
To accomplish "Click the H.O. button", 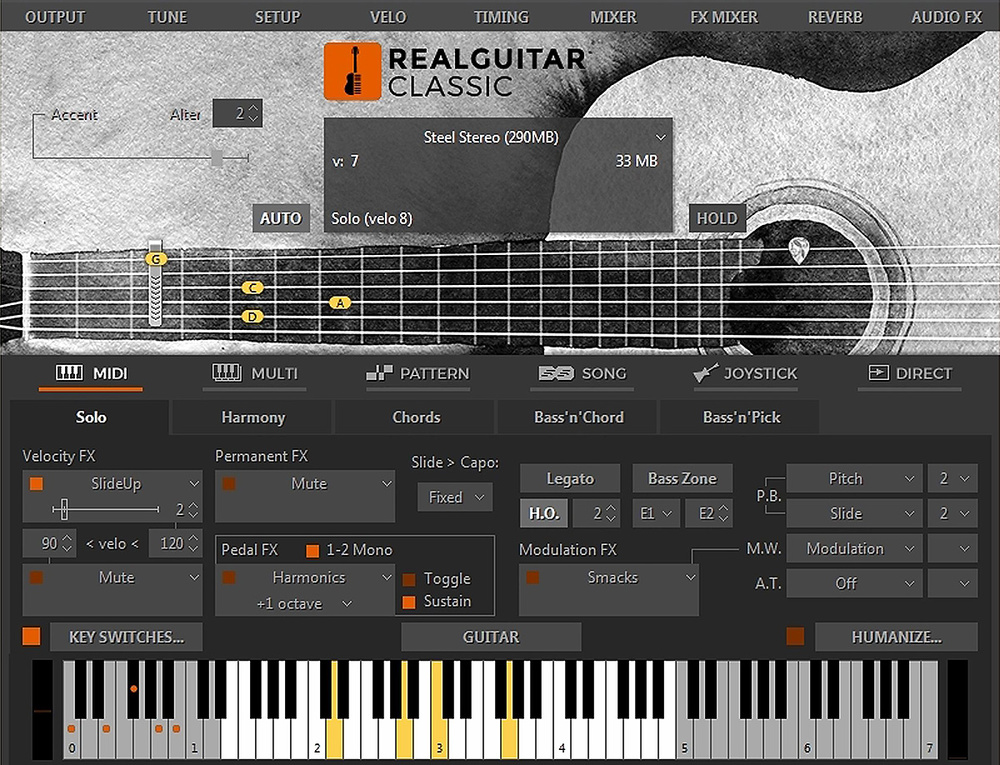I will pos(544,514).
